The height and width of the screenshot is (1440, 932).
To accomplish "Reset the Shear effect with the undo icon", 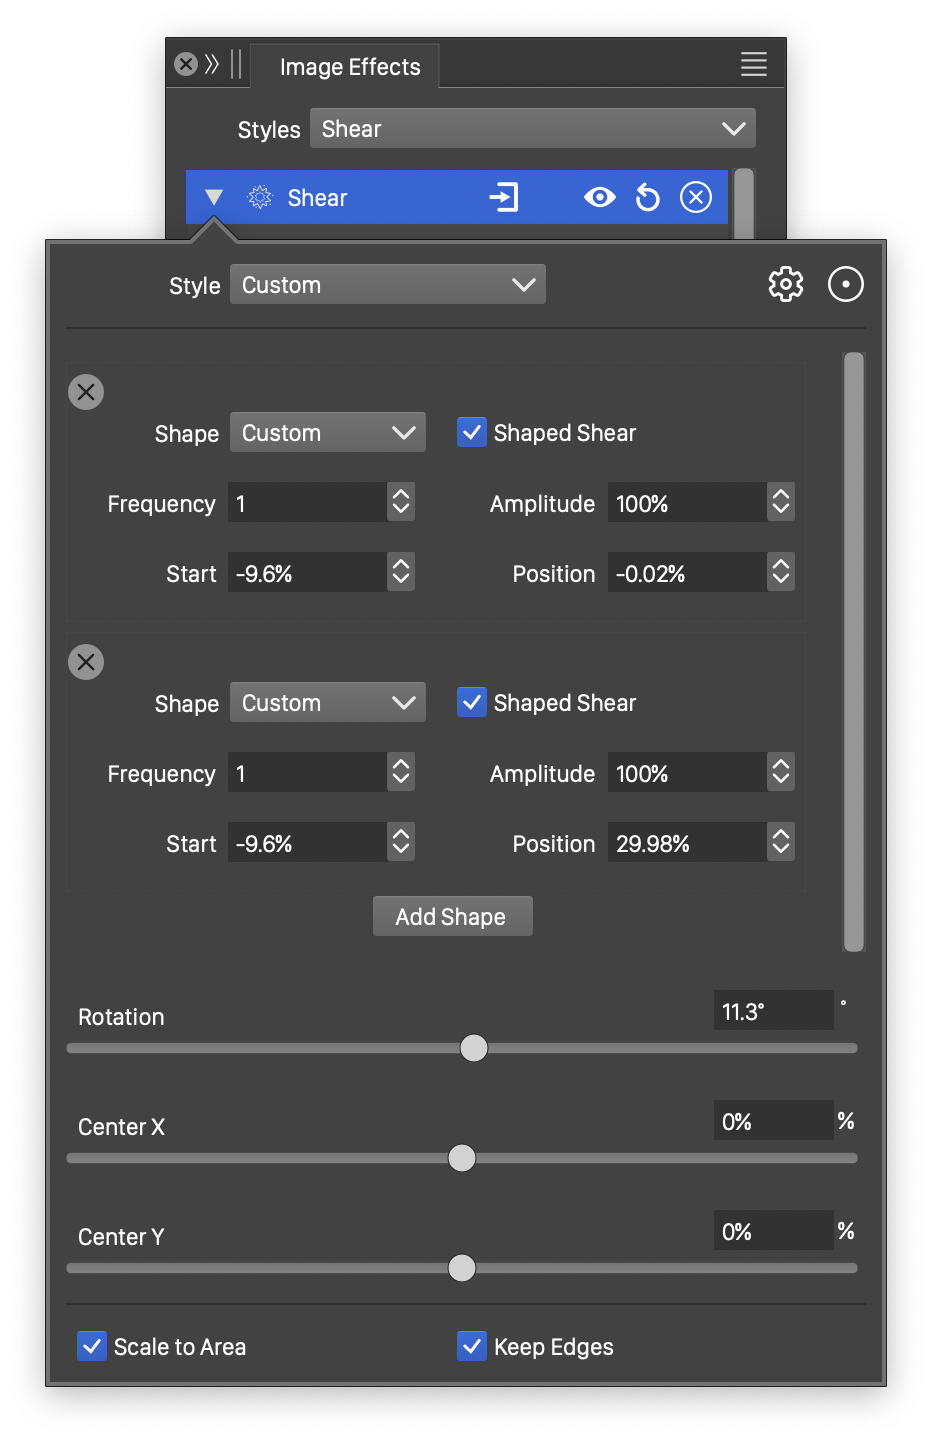I will tap(648, 197).
